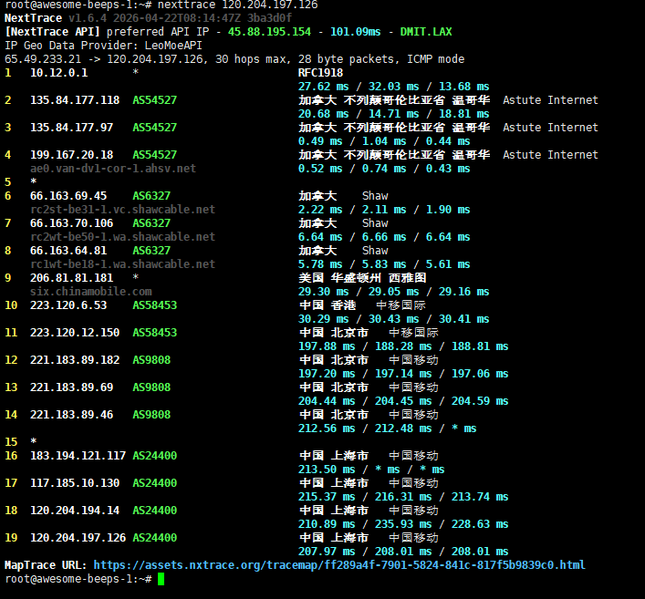Select hop 4 IP 199.167.20.18
The image size is (645, 599).
pyautogui.click(x=72, y=155)
